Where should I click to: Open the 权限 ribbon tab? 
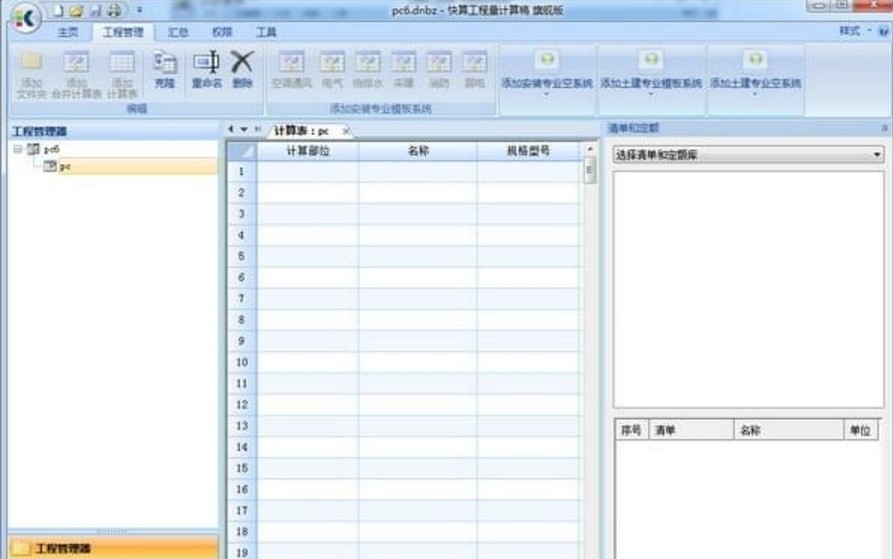pos(222,32)
